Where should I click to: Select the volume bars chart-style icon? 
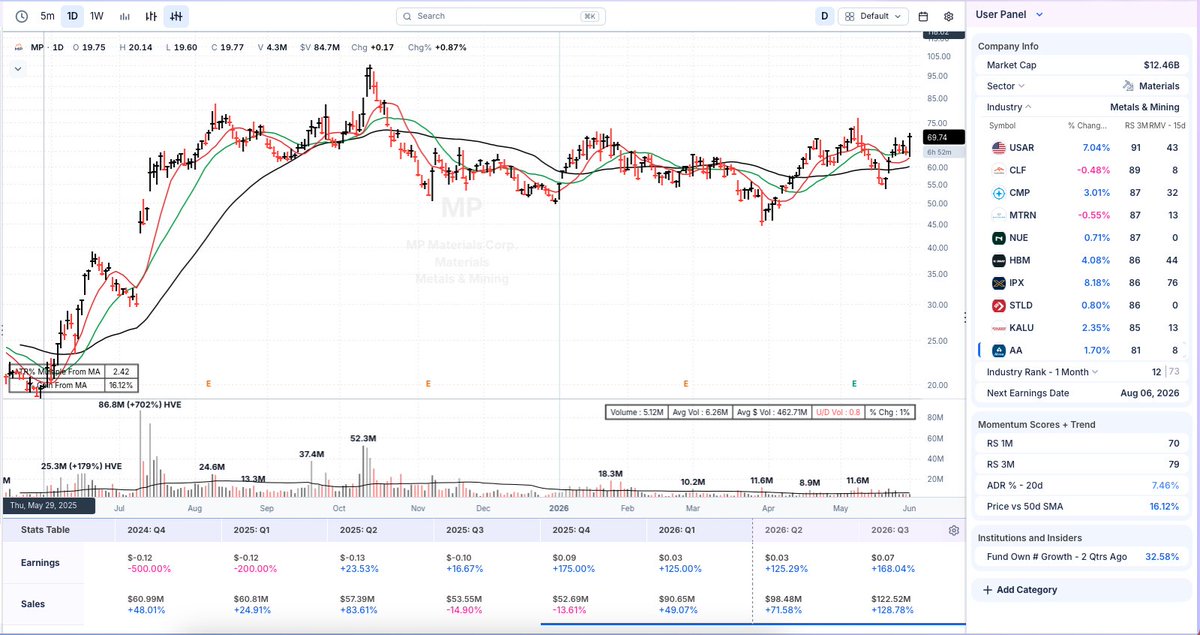[x=125, y=16]
